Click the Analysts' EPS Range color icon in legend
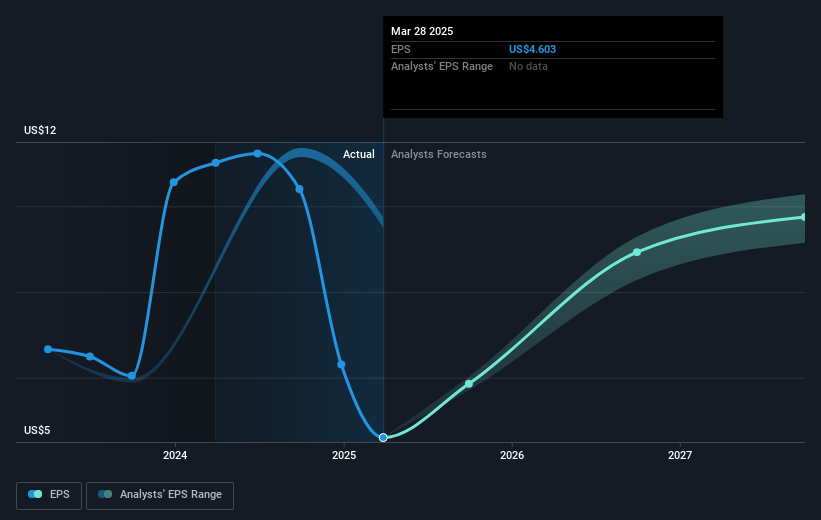The width and height of the screenshot is (821, 520). (x=105, y=494)
